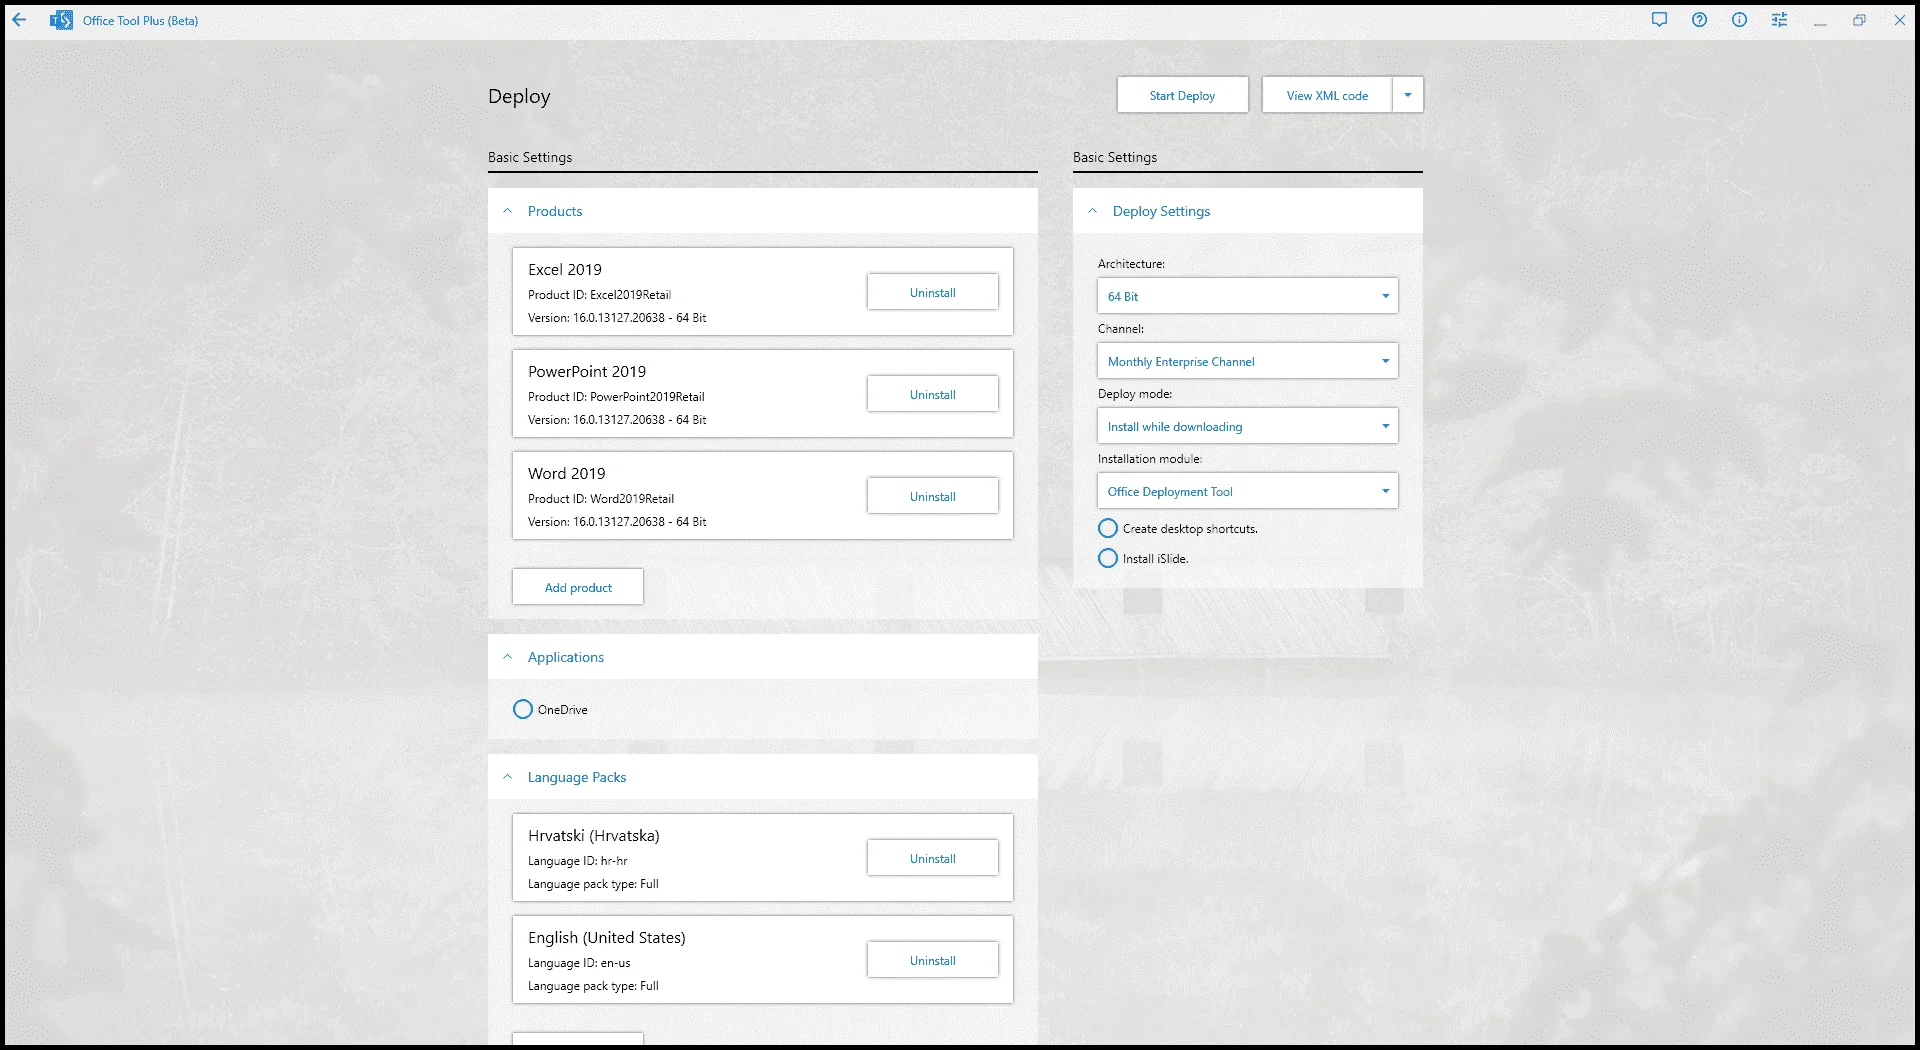Screen dimensions: 1920x1050
Task: Close the Office Tool Plus window
Action: tap(1899, 20)
